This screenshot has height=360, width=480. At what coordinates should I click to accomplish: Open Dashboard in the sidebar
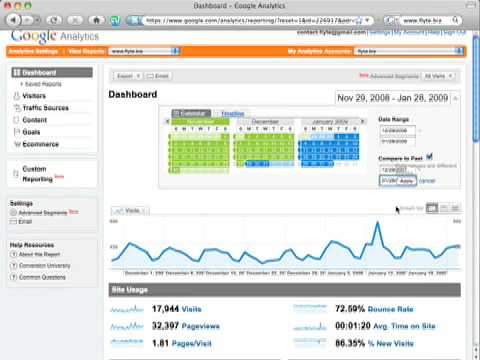52,72
